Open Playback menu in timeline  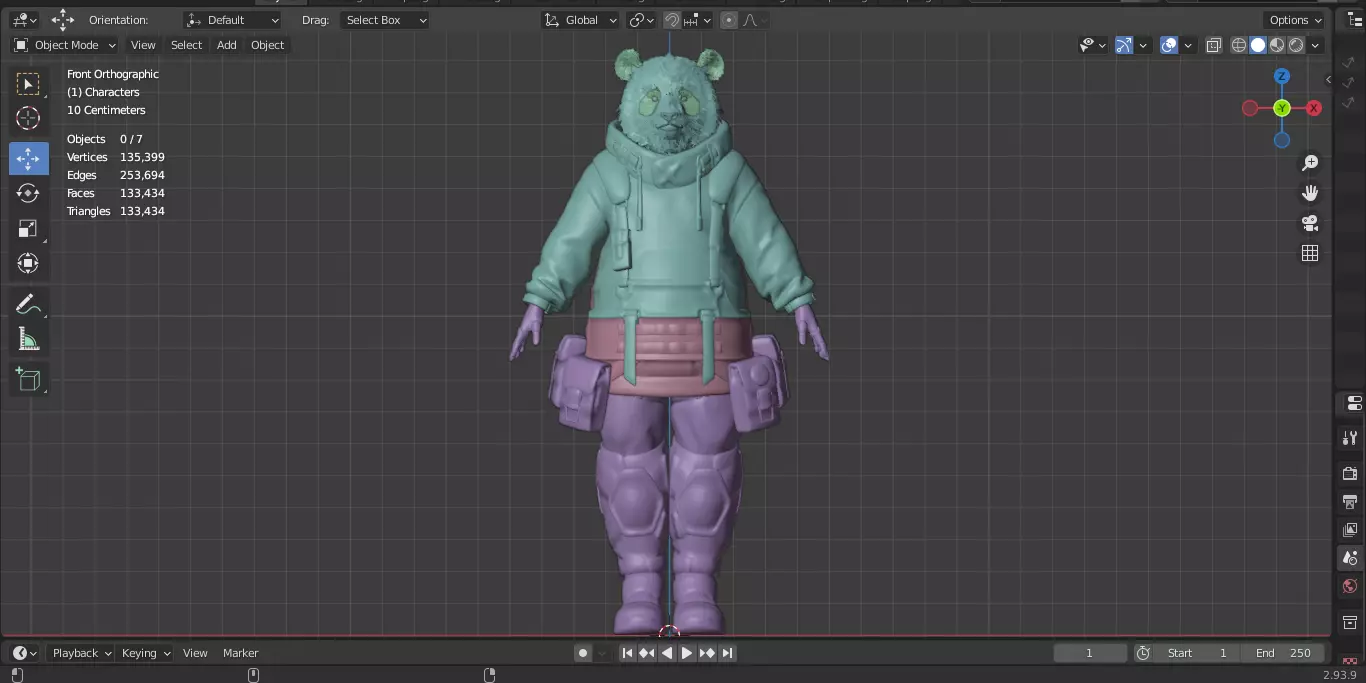click(x=82, y=653)
